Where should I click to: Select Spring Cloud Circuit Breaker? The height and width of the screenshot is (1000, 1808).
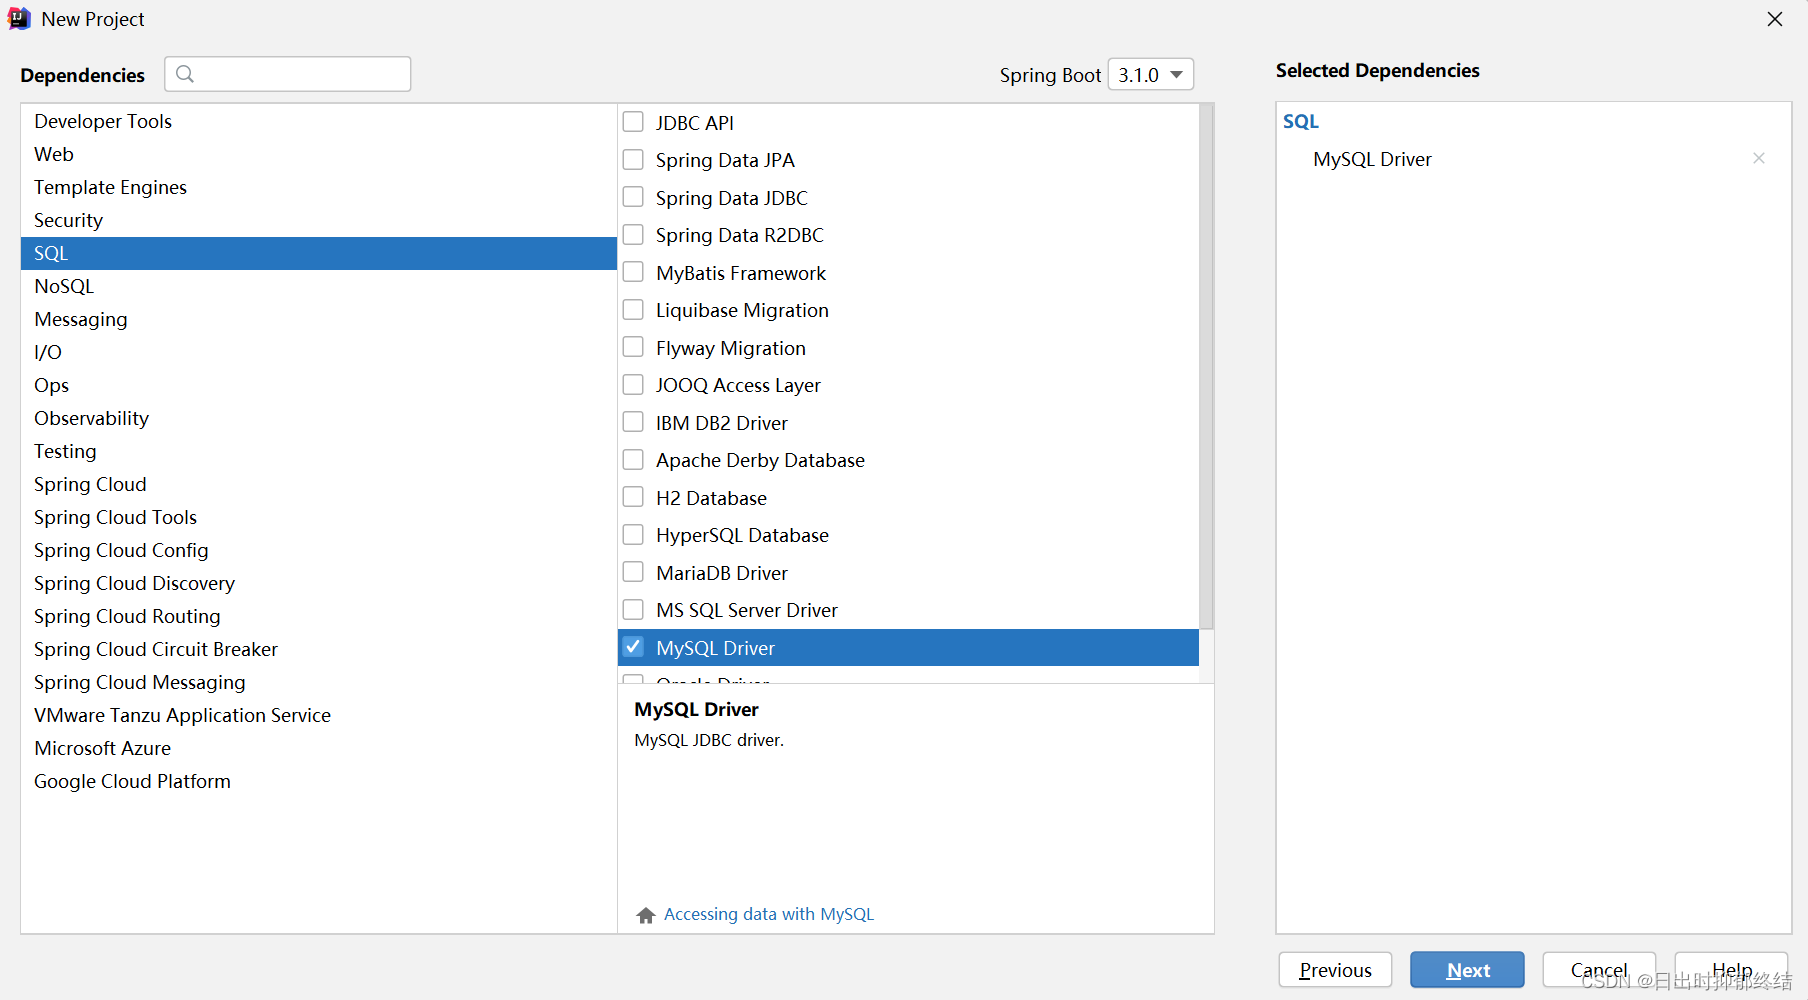[318, 649]
